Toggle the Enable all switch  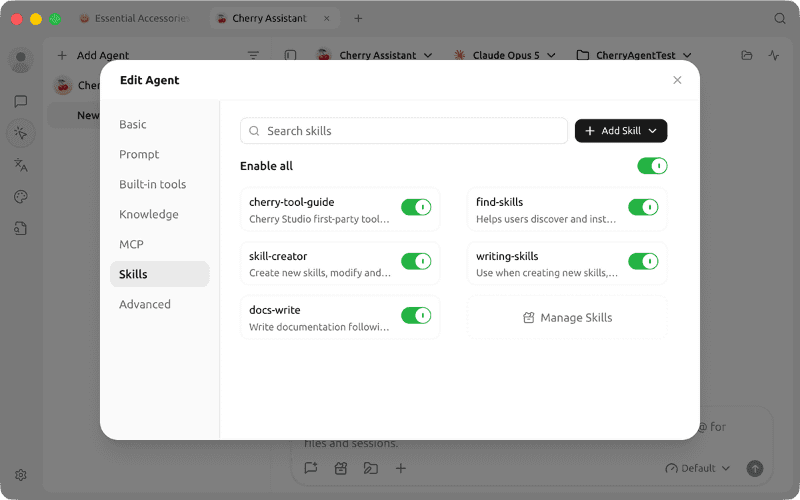(x=652, y=166)
